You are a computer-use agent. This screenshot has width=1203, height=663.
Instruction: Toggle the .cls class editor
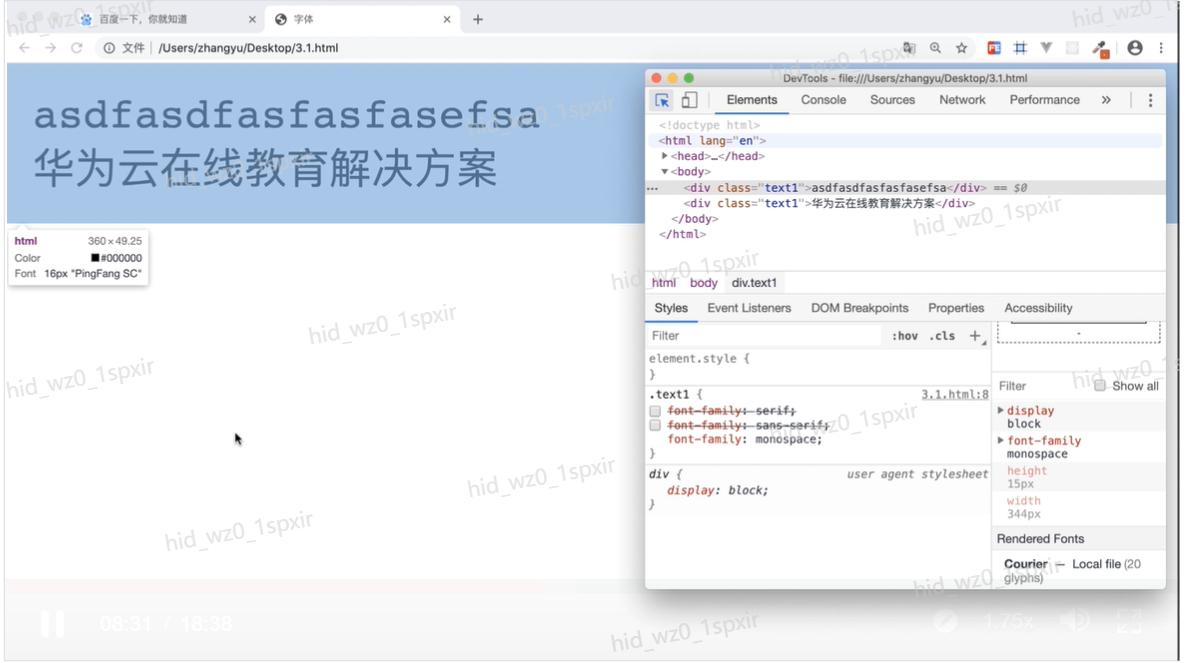click(942, 336)
